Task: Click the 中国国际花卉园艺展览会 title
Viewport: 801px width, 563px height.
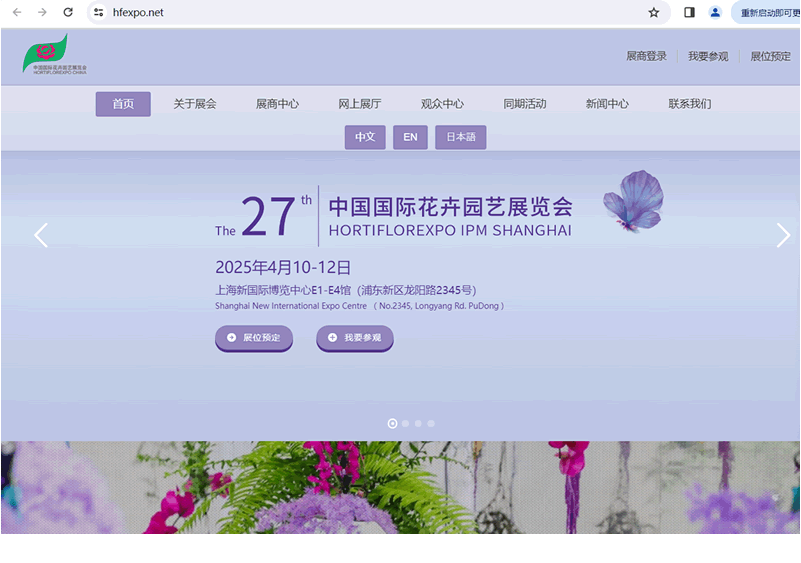Action: coord(451,207)
